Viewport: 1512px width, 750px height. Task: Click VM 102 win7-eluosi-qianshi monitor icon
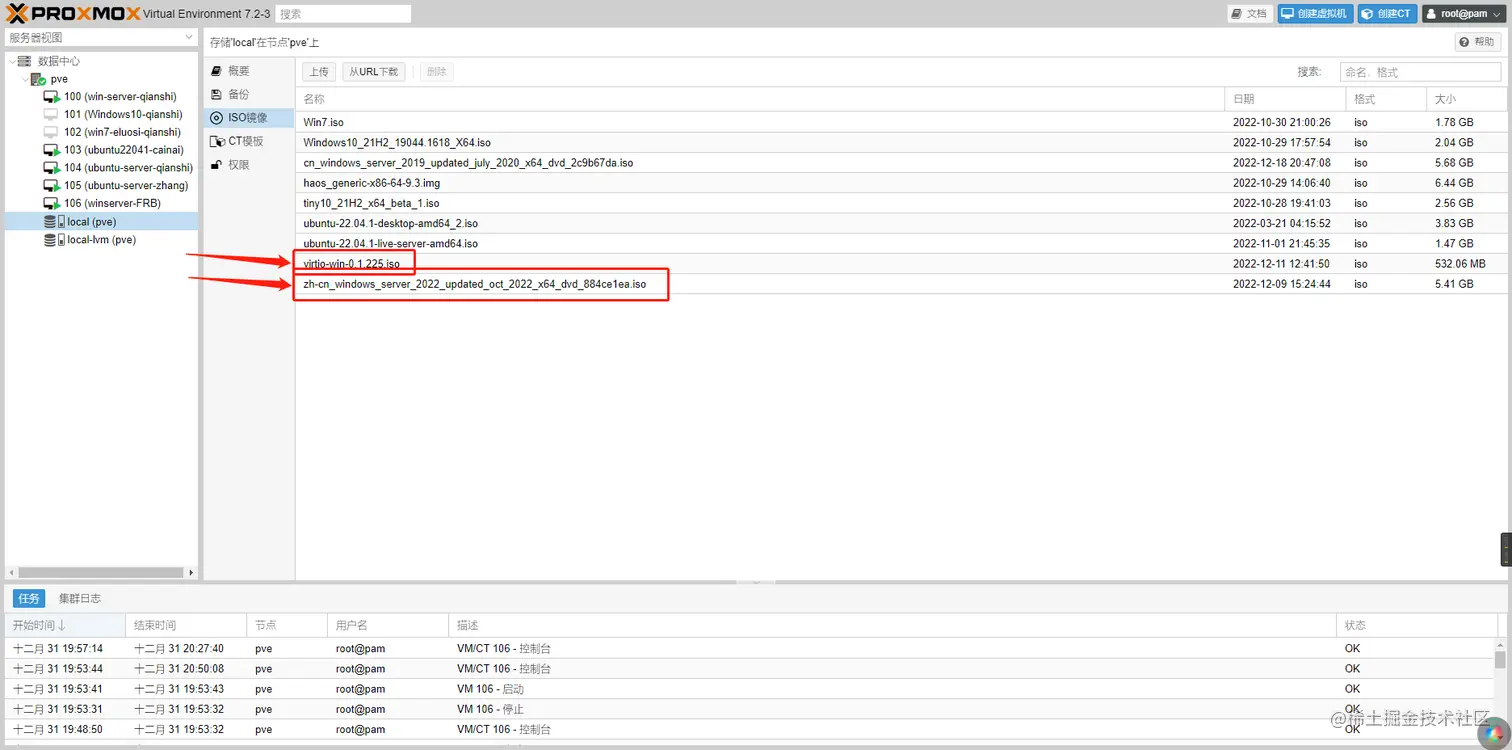point(51,132)
